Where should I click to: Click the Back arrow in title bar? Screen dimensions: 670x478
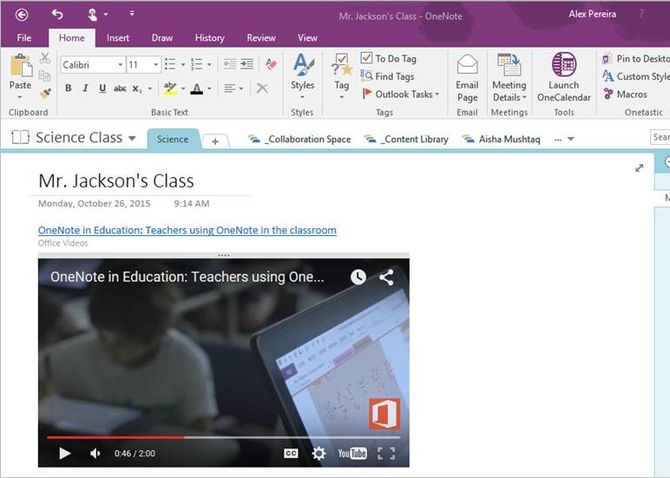[x=22, y=15]
